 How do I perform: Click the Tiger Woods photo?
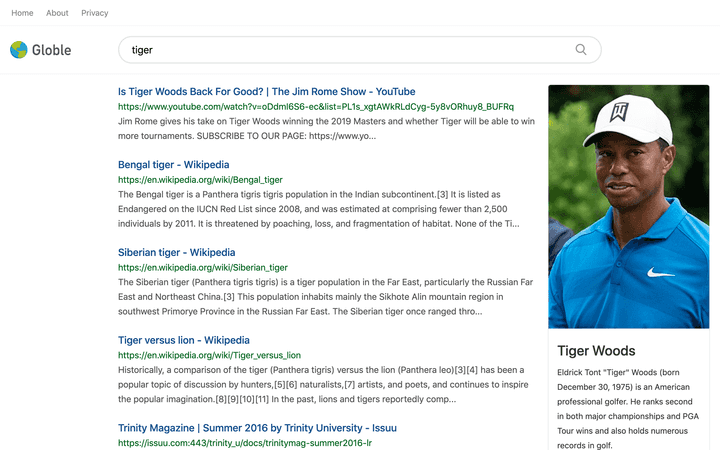pos(628,206)
